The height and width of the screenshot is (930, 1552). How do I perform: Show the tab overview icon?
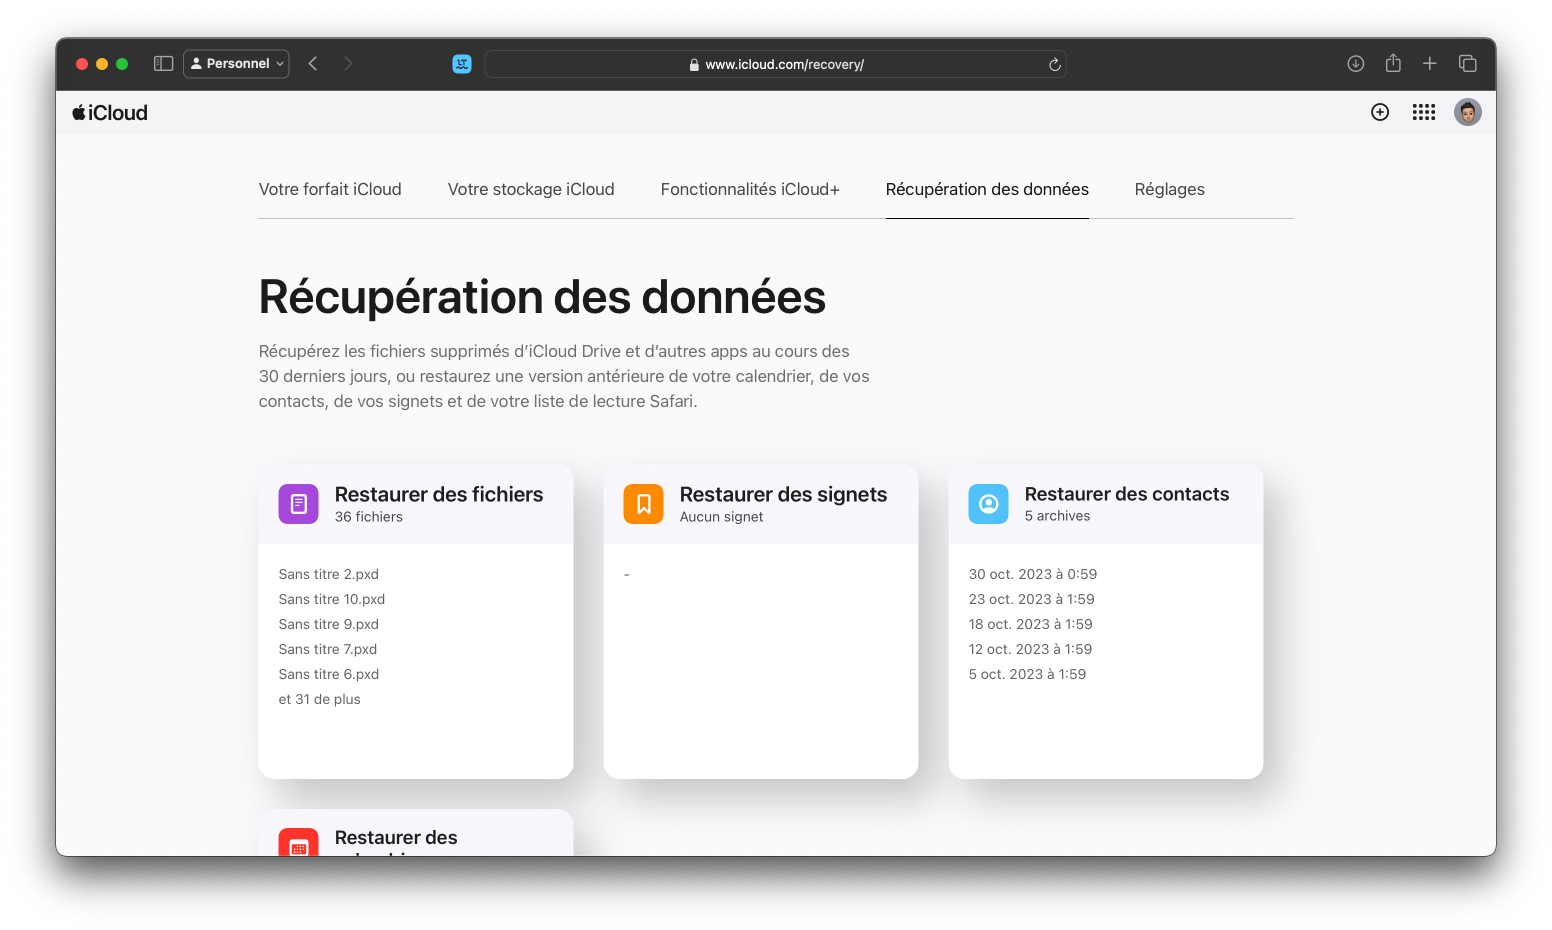point(1468,64)
